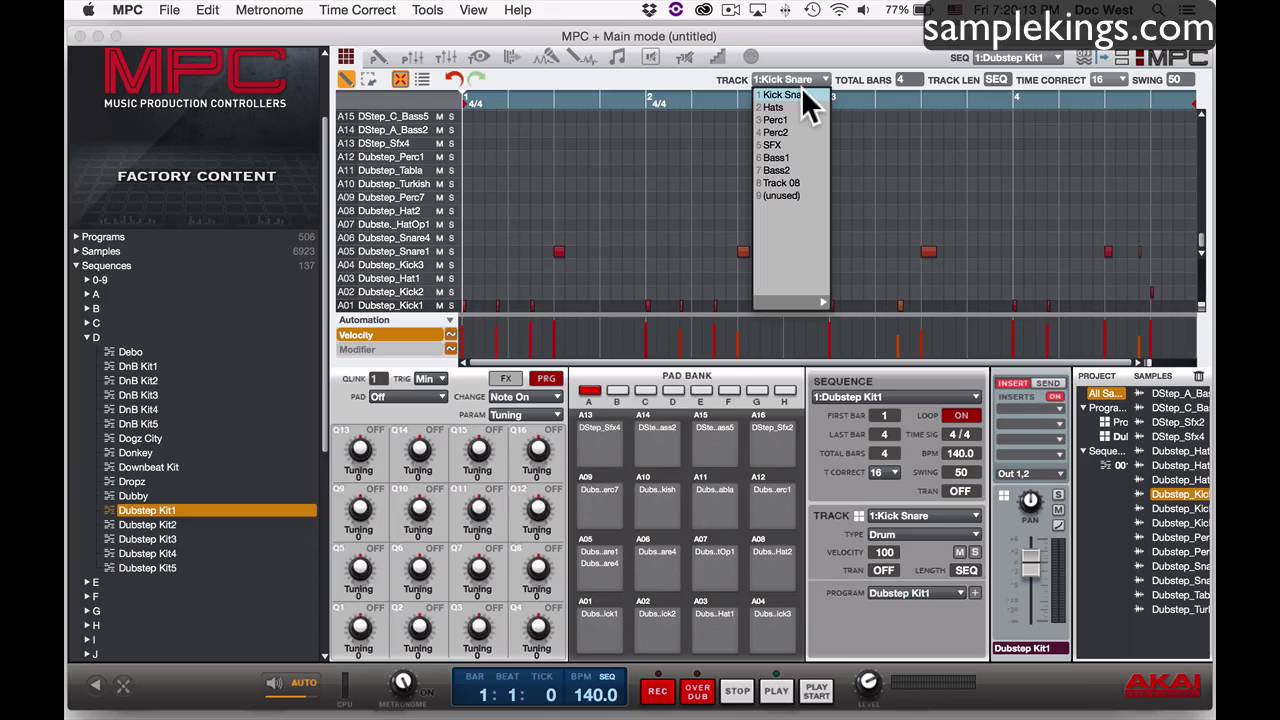This screenshot has height=720, width=1280.
Task: Toggle track TRAN OFF button
Action: 883,571
